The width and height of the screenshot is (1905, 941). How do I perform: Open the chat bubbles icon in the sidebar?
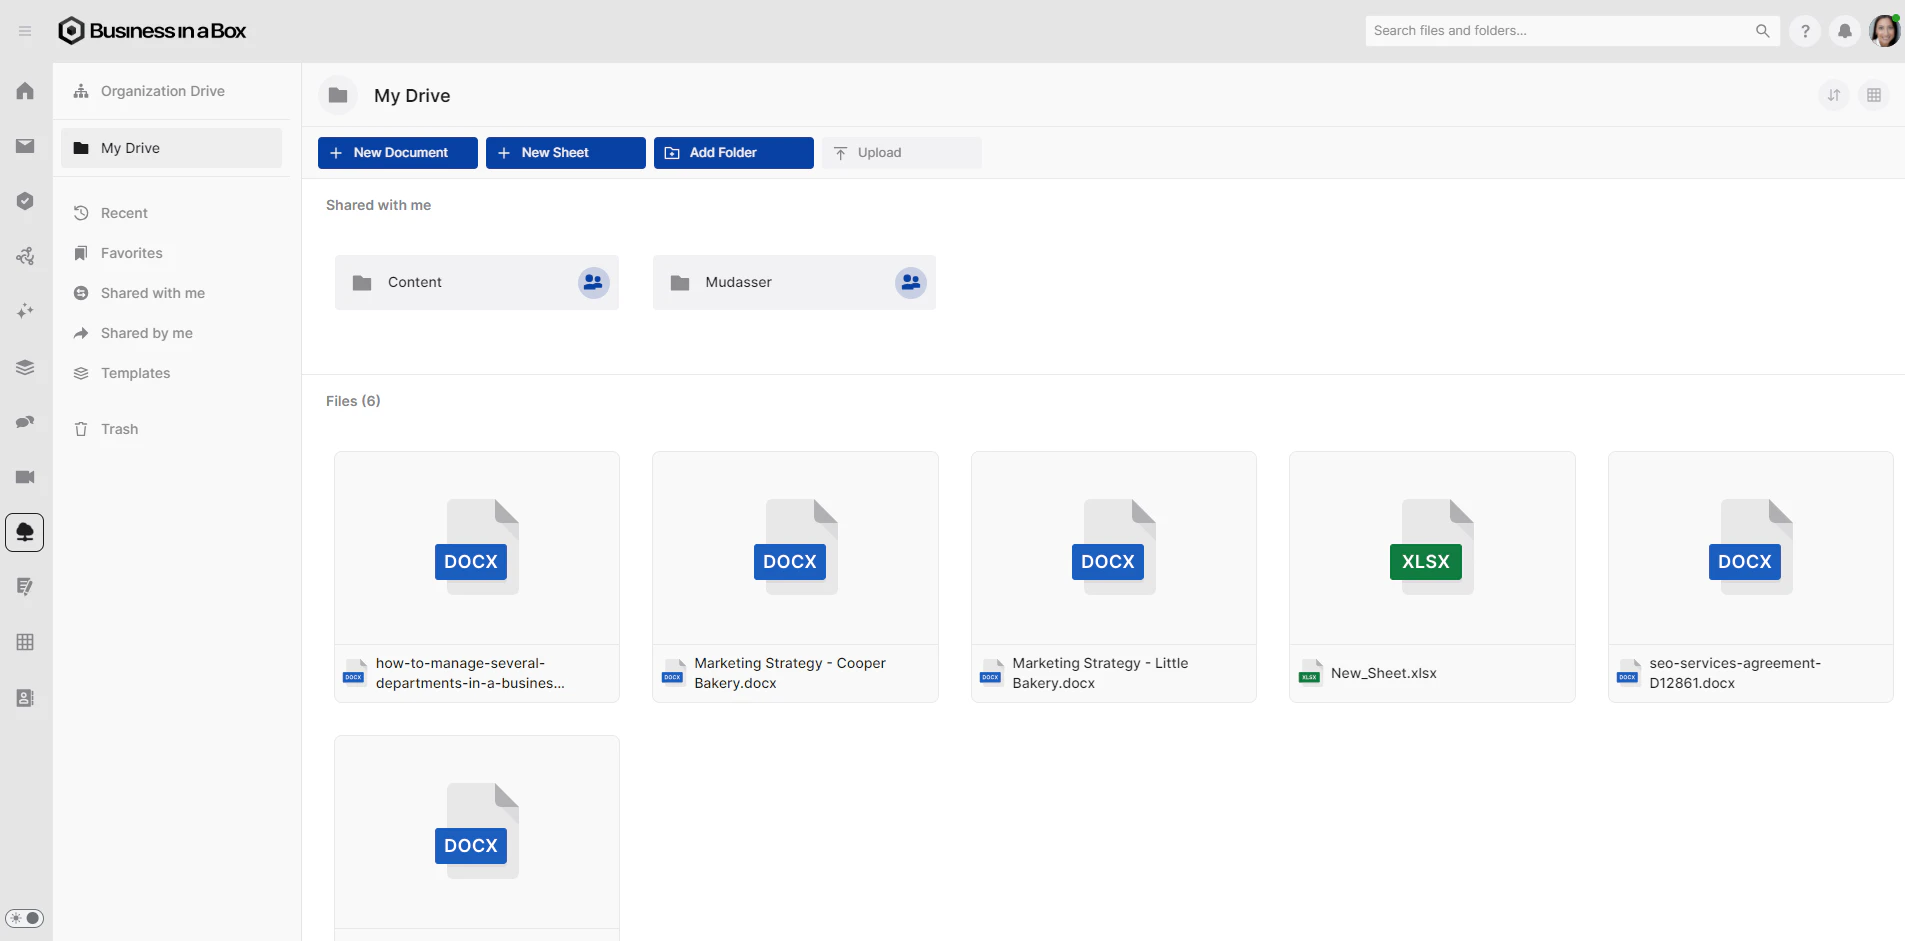coord(25,422)
